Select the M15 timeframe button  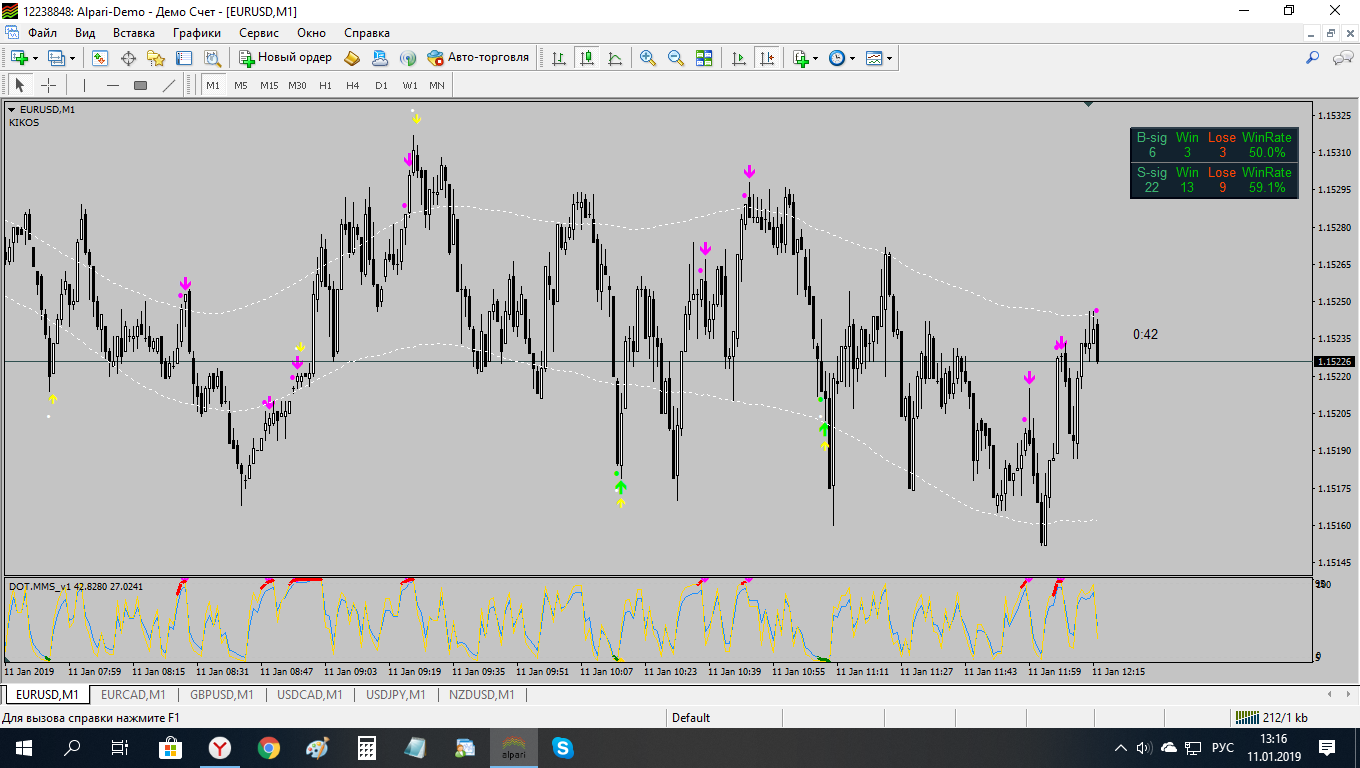(269, 85)
